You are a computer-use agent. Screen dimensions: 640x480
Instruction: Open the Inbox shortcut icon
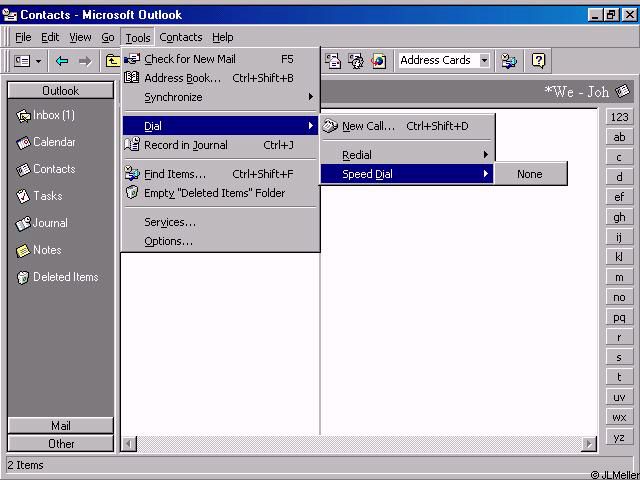tap(23, 116)
